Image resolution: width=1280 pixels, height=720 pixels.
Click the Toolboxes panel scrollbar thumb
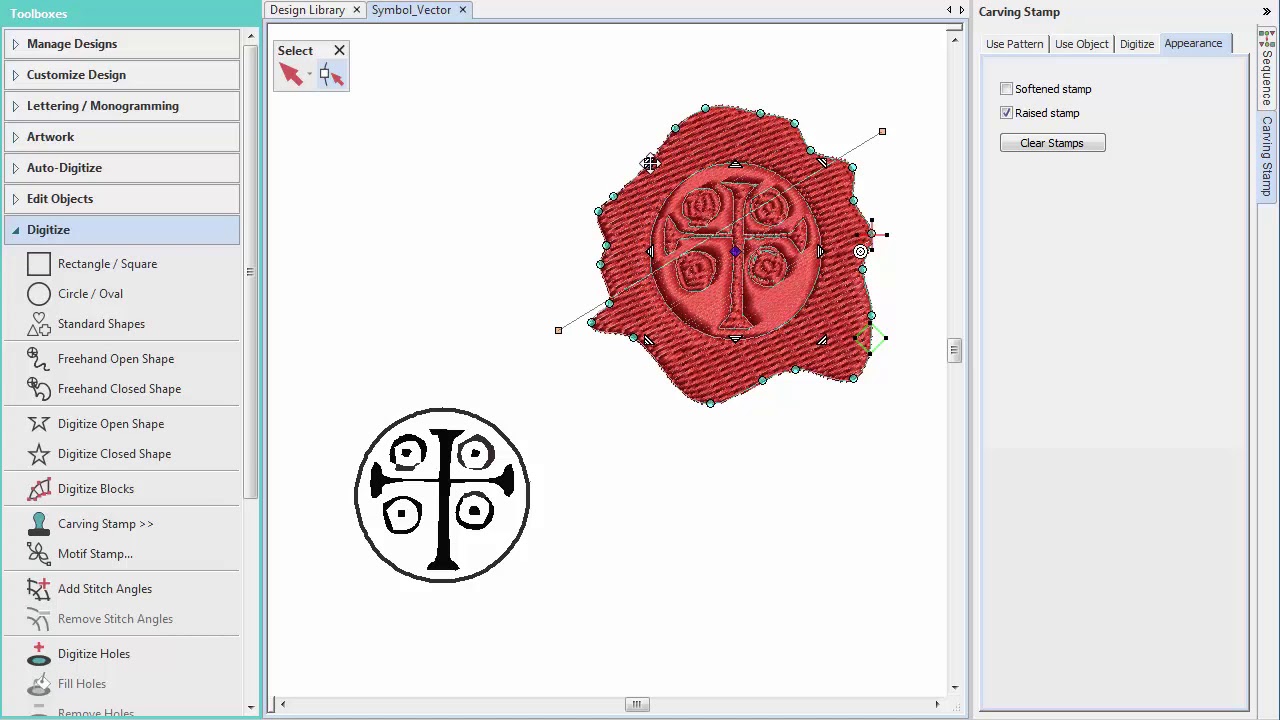250,272
